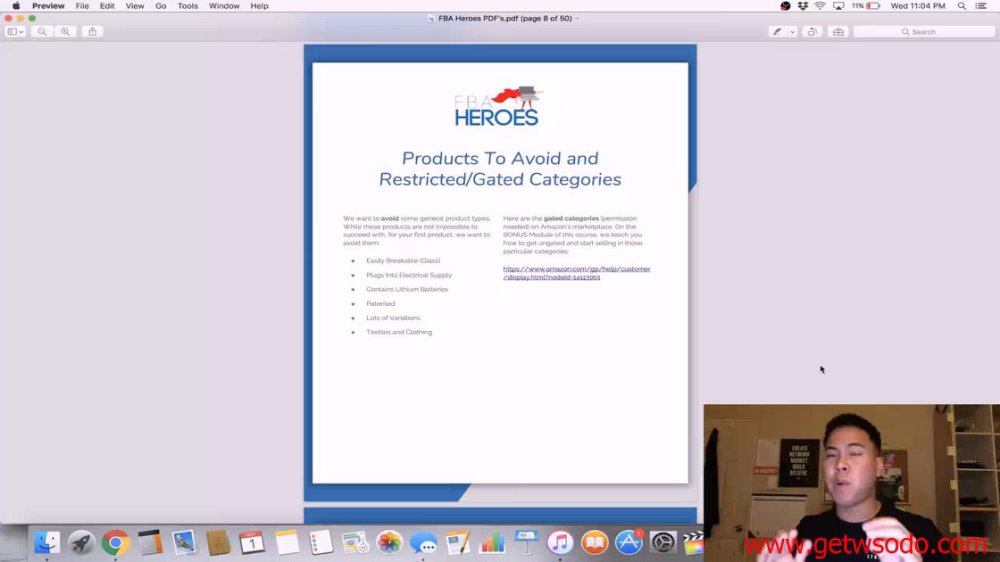Screen dimensions: 1000x562
Task: Show the Markup Toolbar toolbox icon
Action: [838, 31]
